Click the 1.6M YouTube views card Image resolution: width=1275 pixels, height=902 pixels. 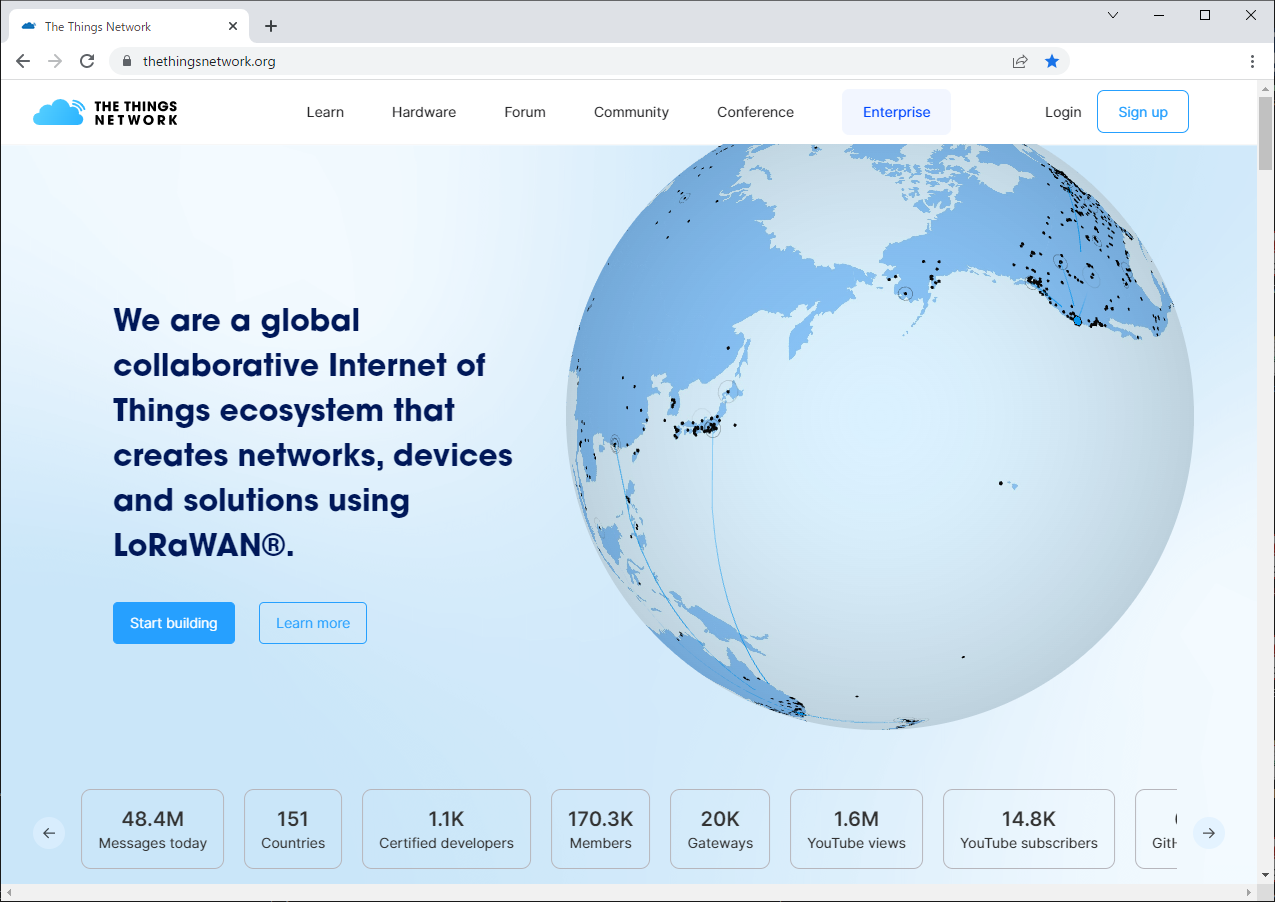[x=856, y=829]
